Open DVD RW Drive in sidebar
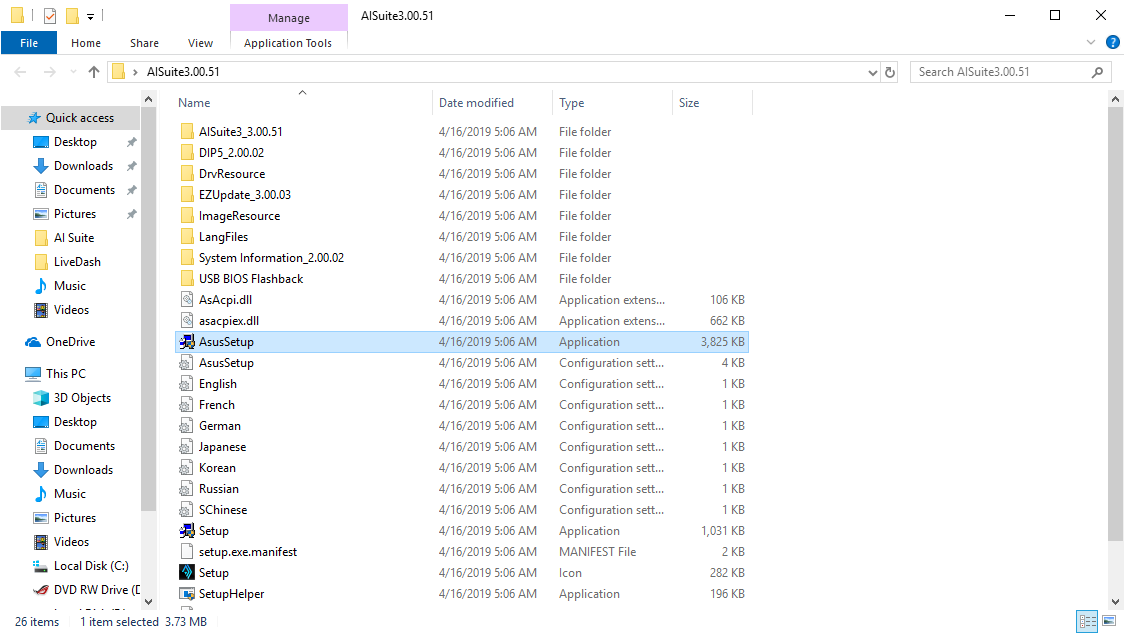 [x=86, y=590]
